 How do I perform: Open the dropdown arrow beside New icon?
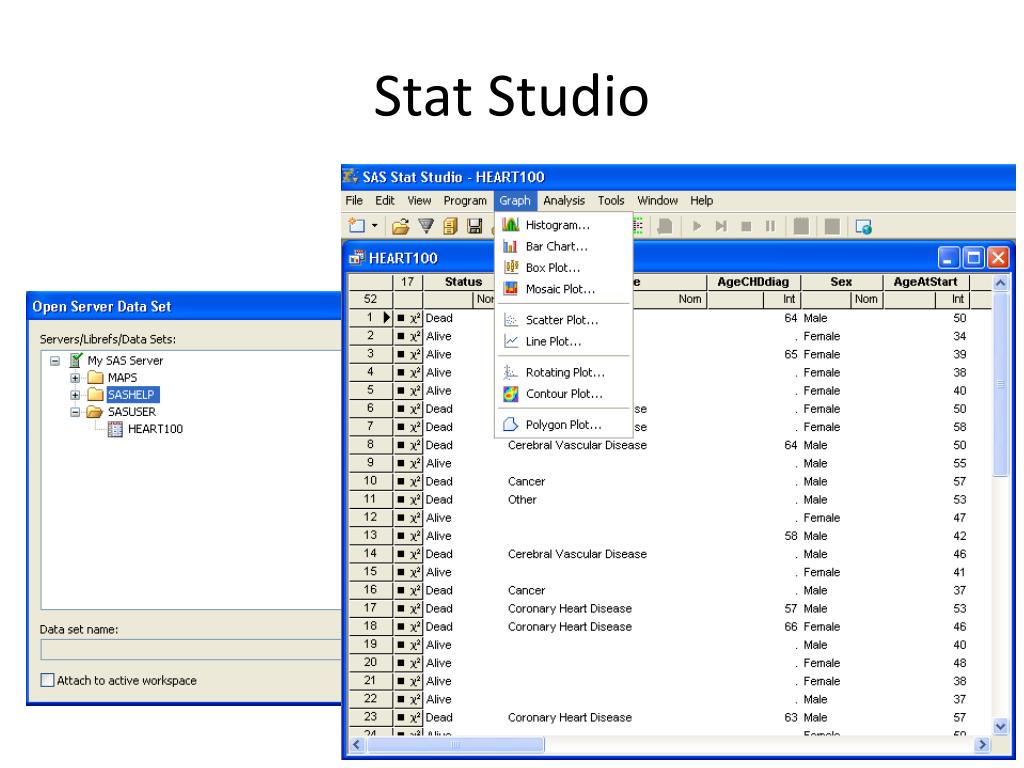[x=374, y=226]
